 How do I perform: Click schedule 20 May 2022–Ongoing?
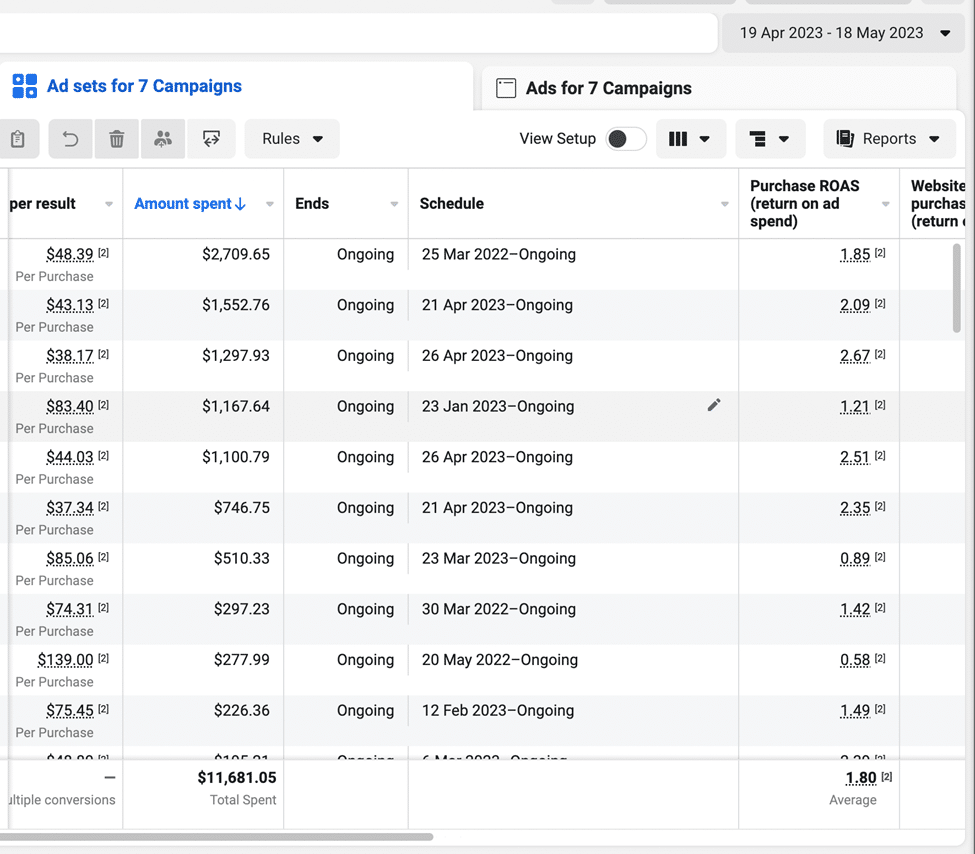tap(500, 660)
